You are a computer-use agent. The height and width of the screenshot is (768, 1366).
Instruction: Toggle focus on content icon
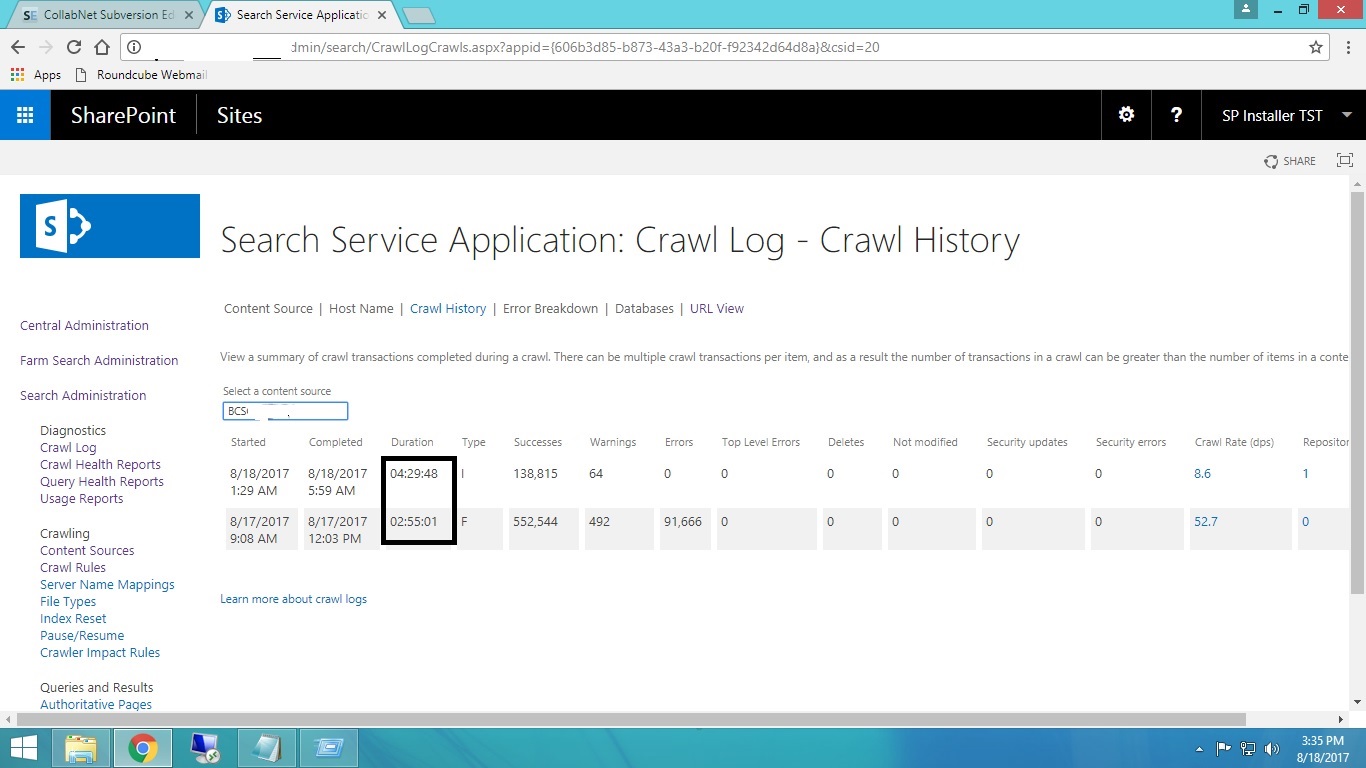click(1345, 161)
